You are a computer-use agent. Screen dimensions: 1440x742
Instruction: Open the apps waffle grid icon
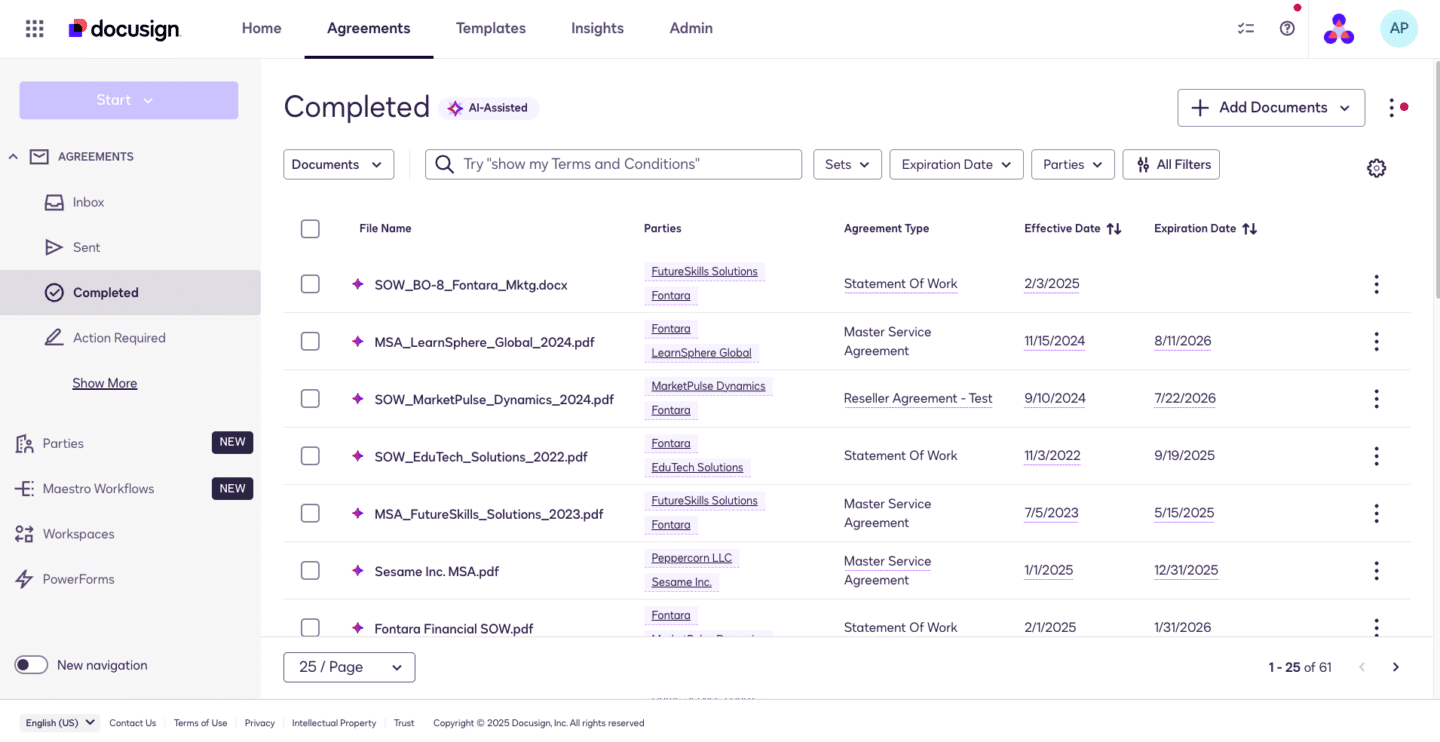[x=34, y=28]
